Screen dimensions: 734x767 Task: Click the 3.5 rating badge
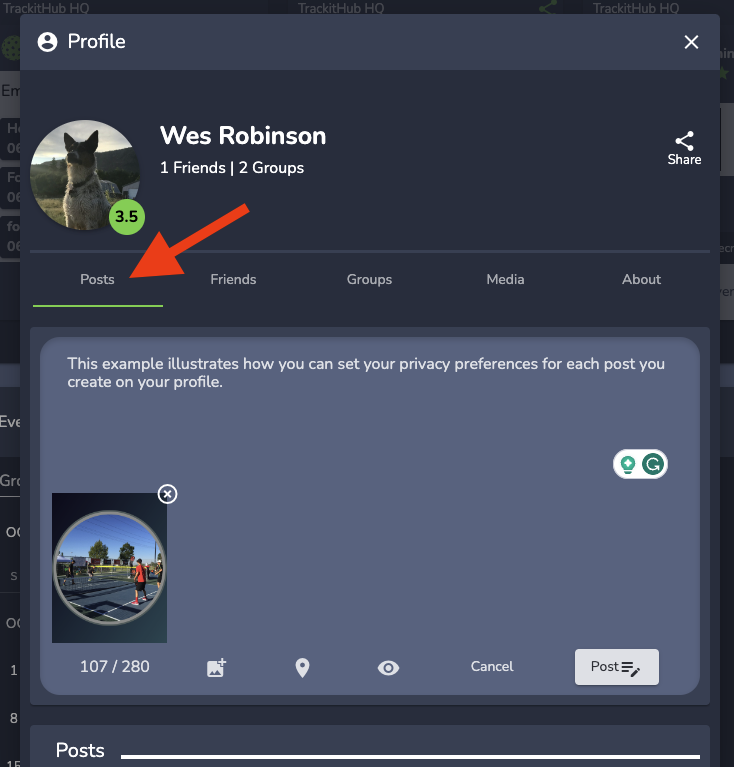[x=127, y=217]
